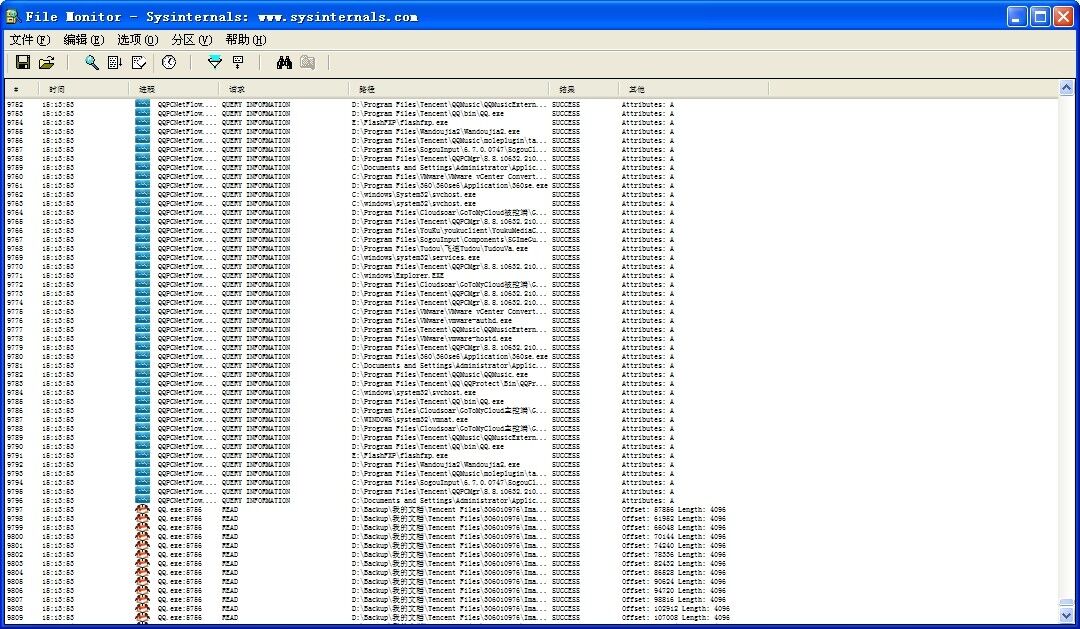Click READ on the Offset 82432 row
The image size is (1080, 629).
[230, 564]
